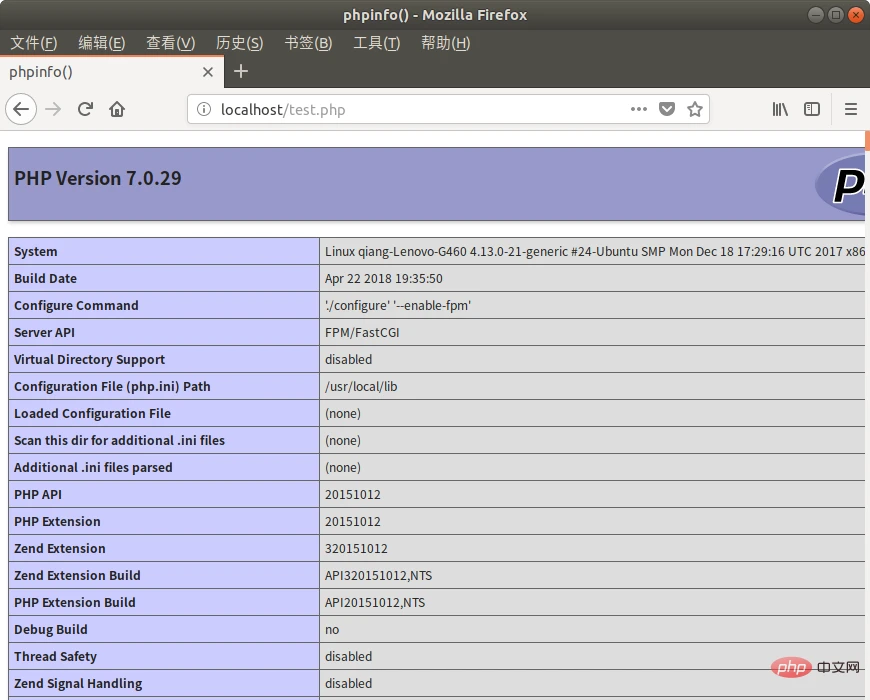
Task: Open the page actions three-dot menu
Action: [639, 109]
